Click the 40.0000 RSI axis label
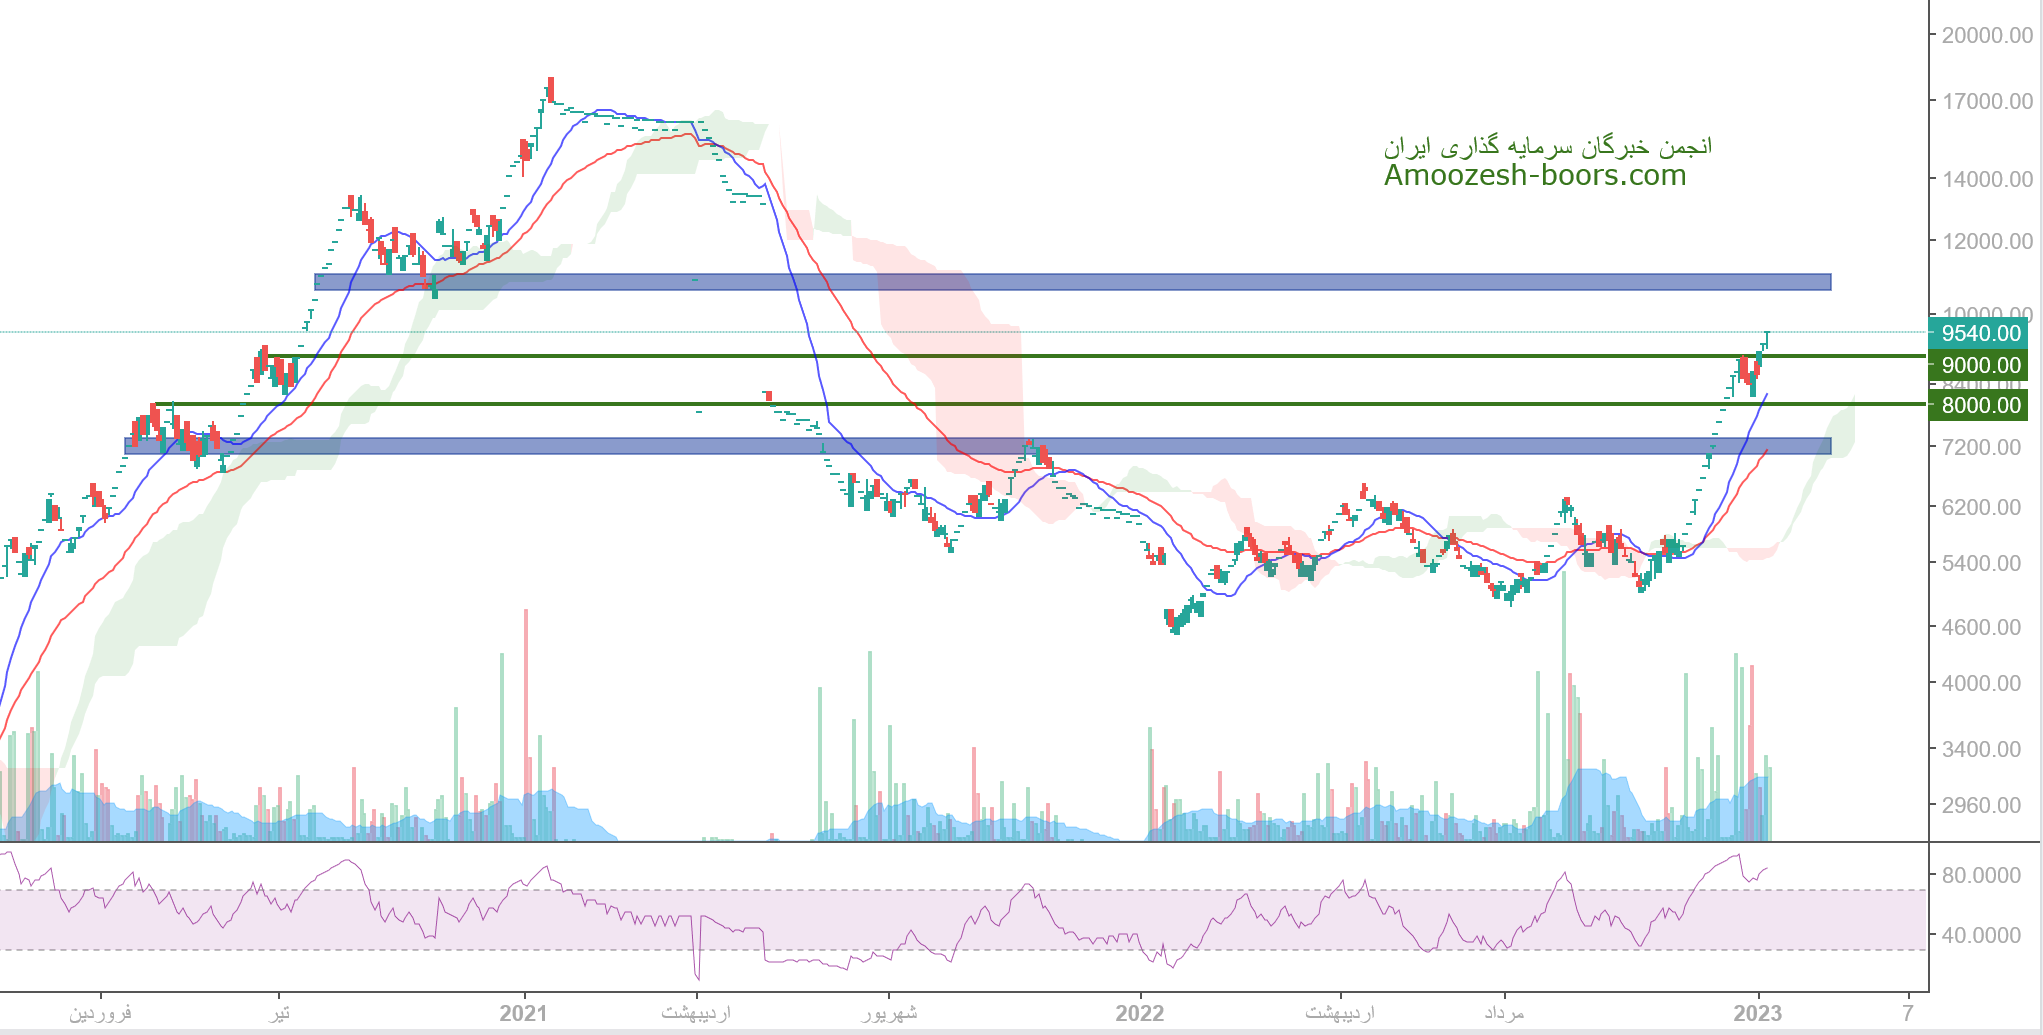This screenshot has width=2043, height=1035. pos(1980,935)
